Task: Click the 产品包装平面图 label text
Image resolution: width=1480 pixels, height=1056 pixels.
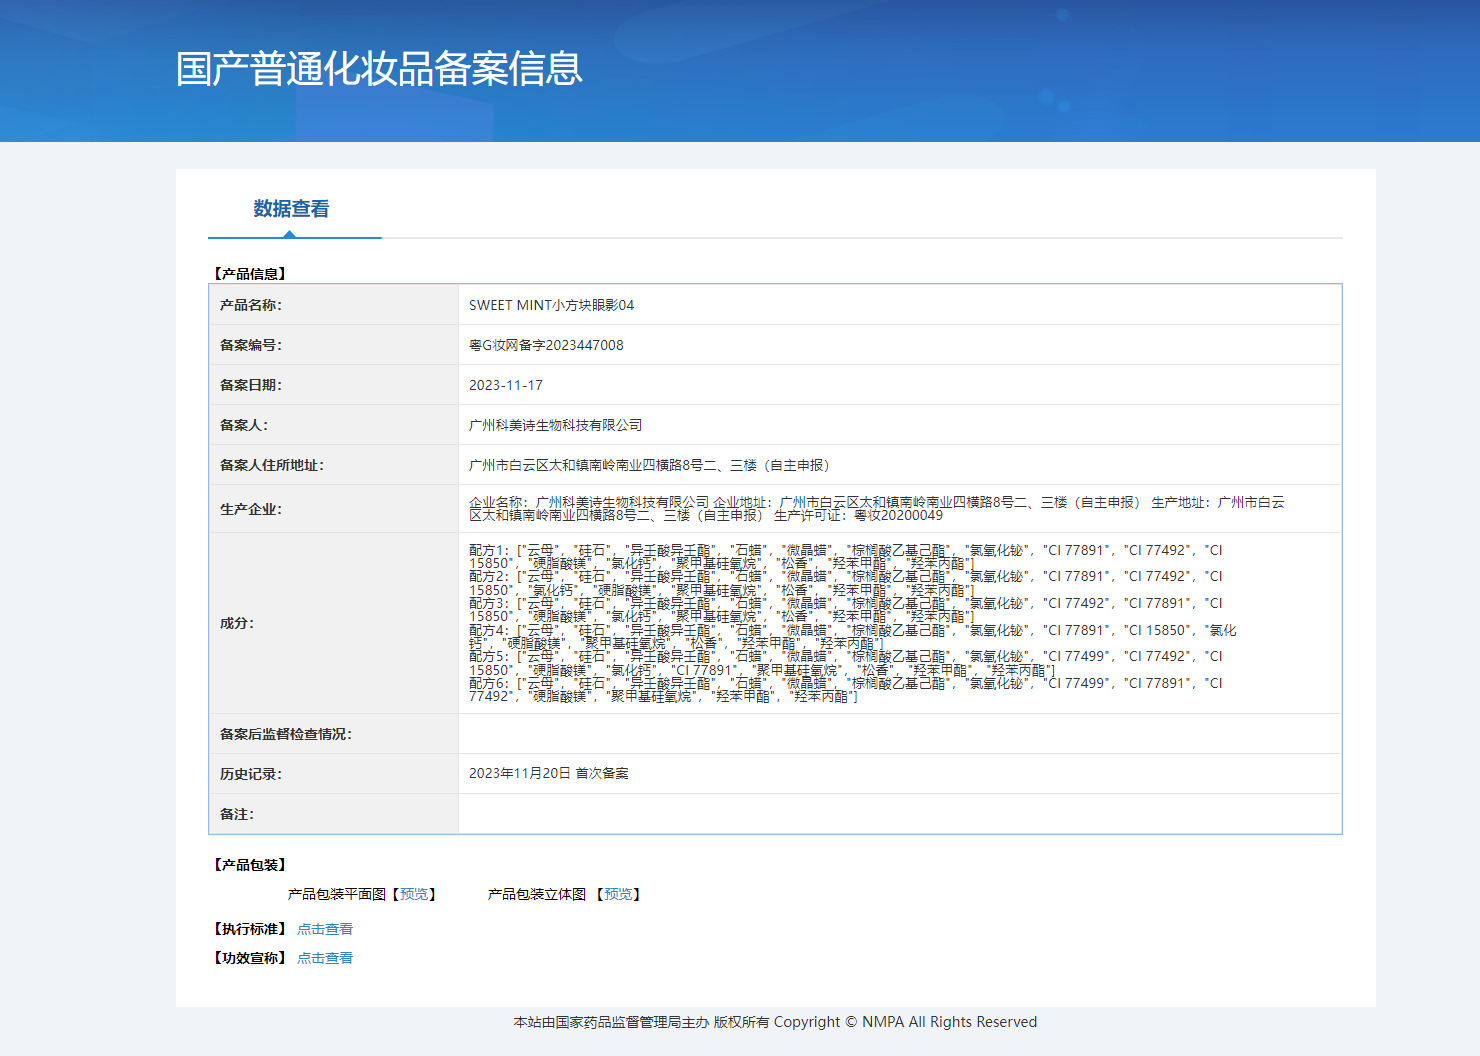Action: point(337,894)
